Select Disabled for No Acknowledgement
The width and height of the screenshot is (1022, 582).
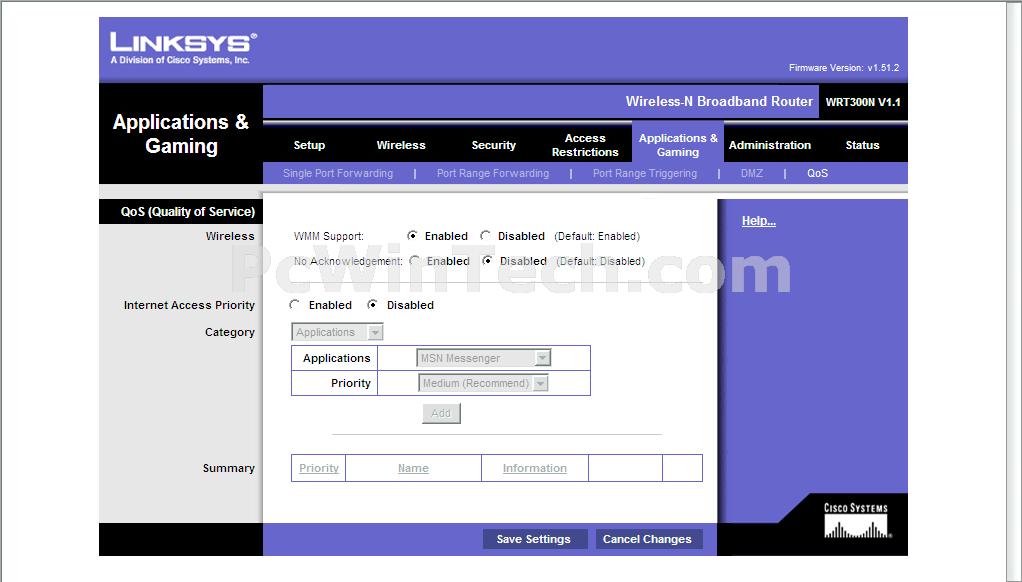point(487,261)
